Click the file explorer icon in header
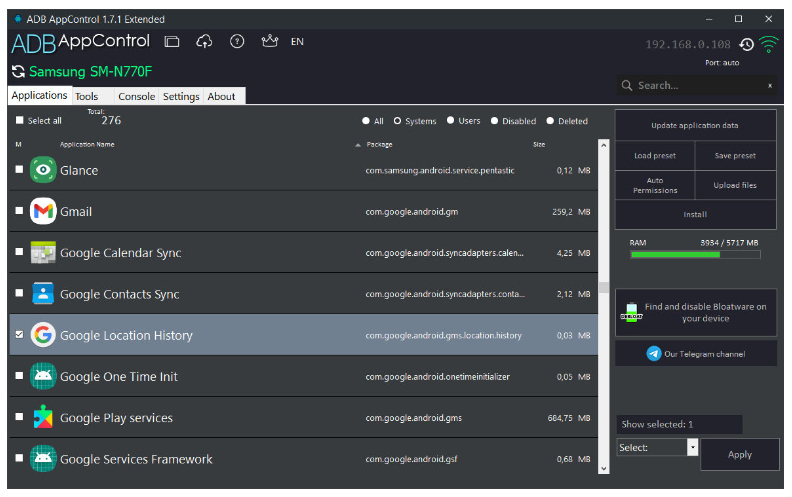 click(x=172, y=42)
